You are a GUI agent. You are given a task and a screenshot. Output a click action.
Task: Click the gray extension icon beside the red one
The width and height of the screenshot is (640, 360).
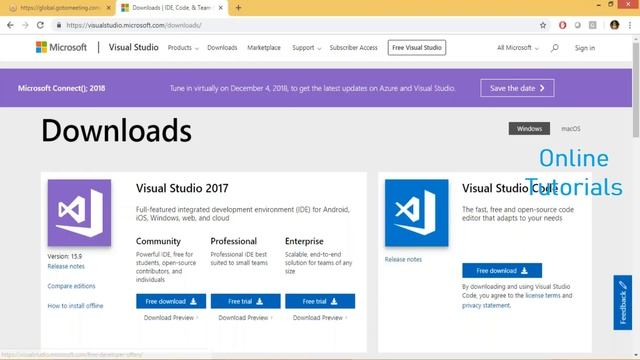578,25
